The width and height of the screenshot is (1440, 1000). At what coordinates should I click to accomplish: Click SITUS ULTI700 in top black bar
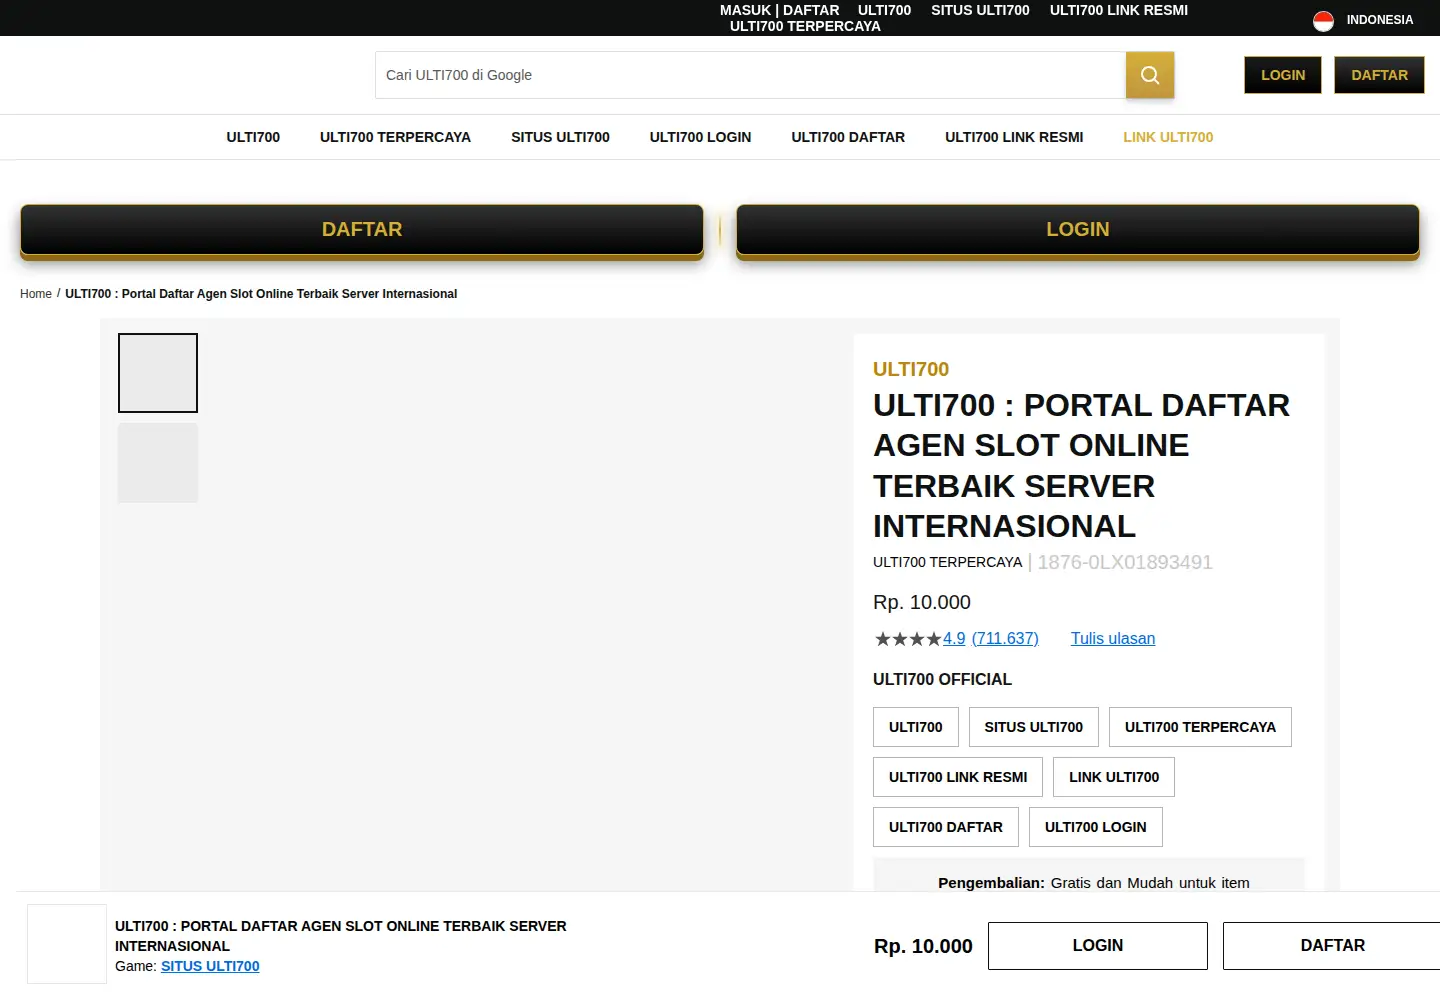[x=980, y=10]
